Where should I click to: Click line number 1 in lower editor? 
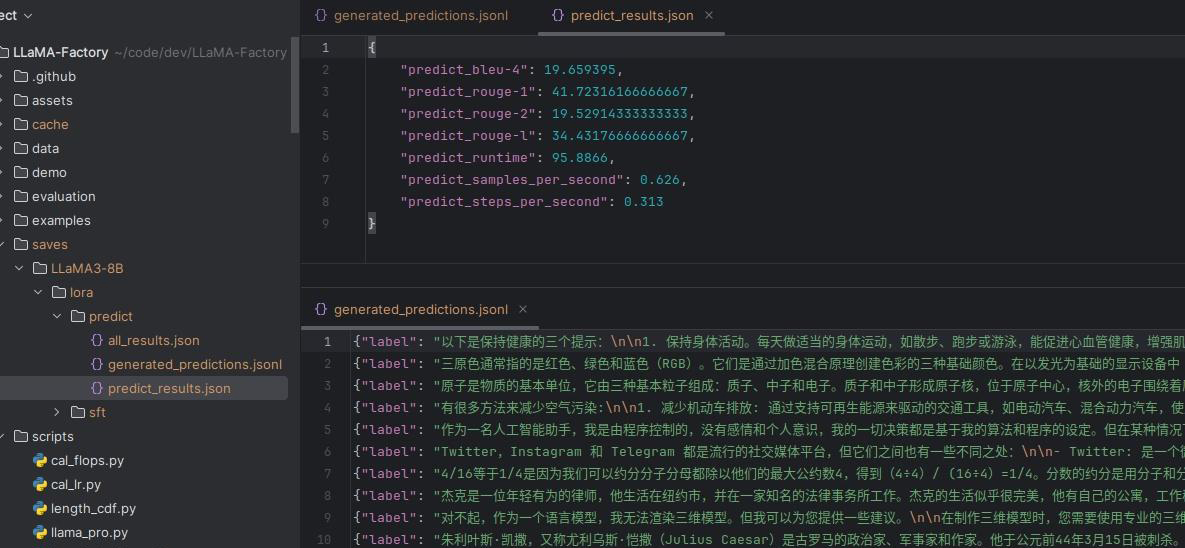(326, 342)
